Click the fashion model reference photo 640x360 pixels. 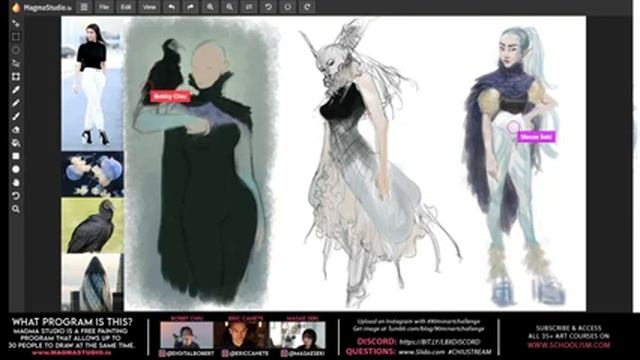click(x=92, y=84)
